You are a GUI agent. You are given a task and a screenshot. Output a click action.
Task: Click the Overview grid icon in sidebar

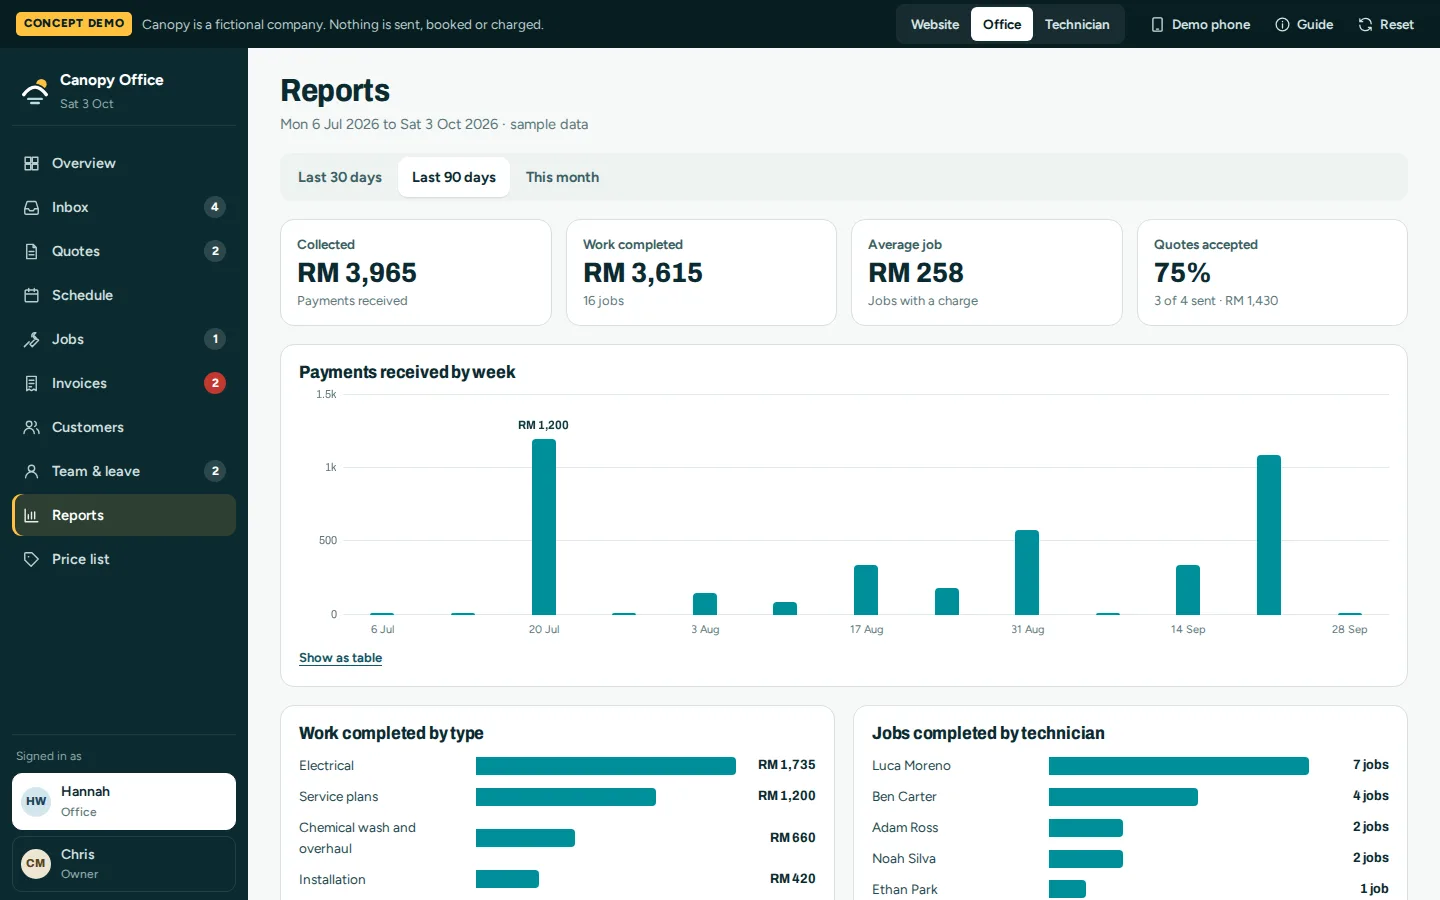pyautogui.click(x=32, y=163)
